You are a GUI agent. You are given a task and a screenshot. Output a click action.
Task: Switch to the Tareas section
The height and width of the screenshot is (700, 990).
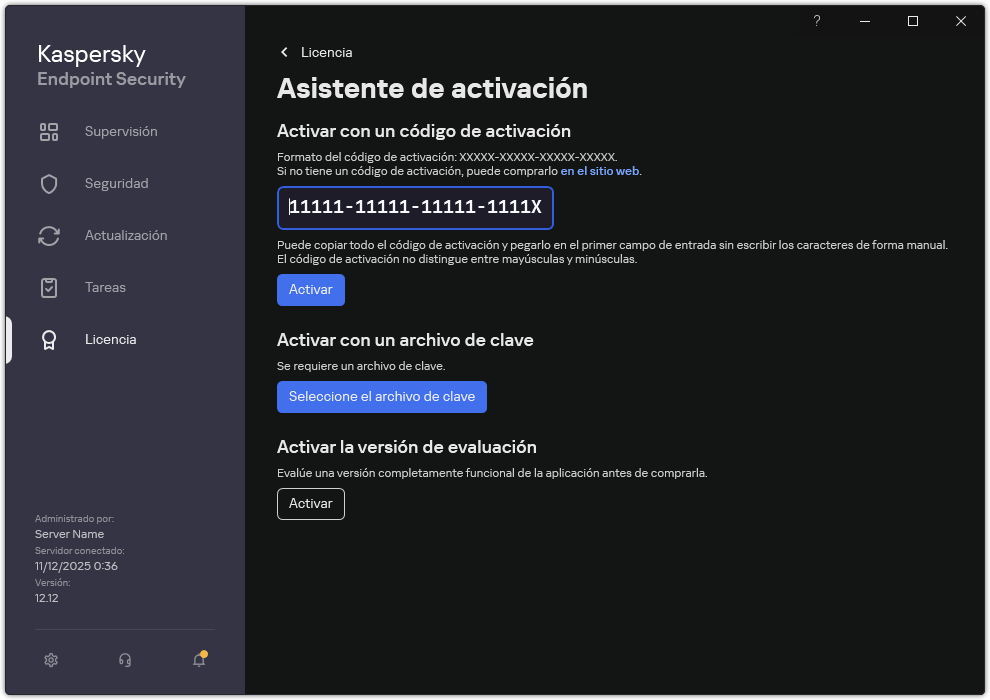(105, 287)
